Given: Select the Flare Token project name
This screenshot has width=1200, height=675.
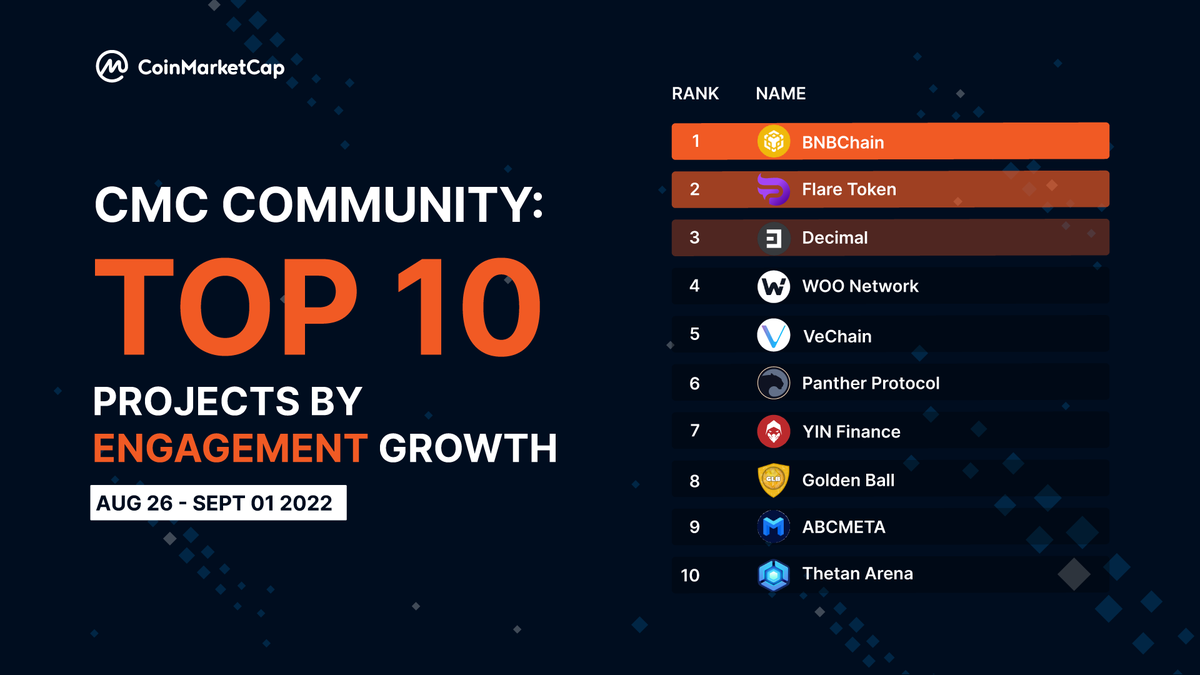Looking at the screenshot, I should tap(849, 189).
